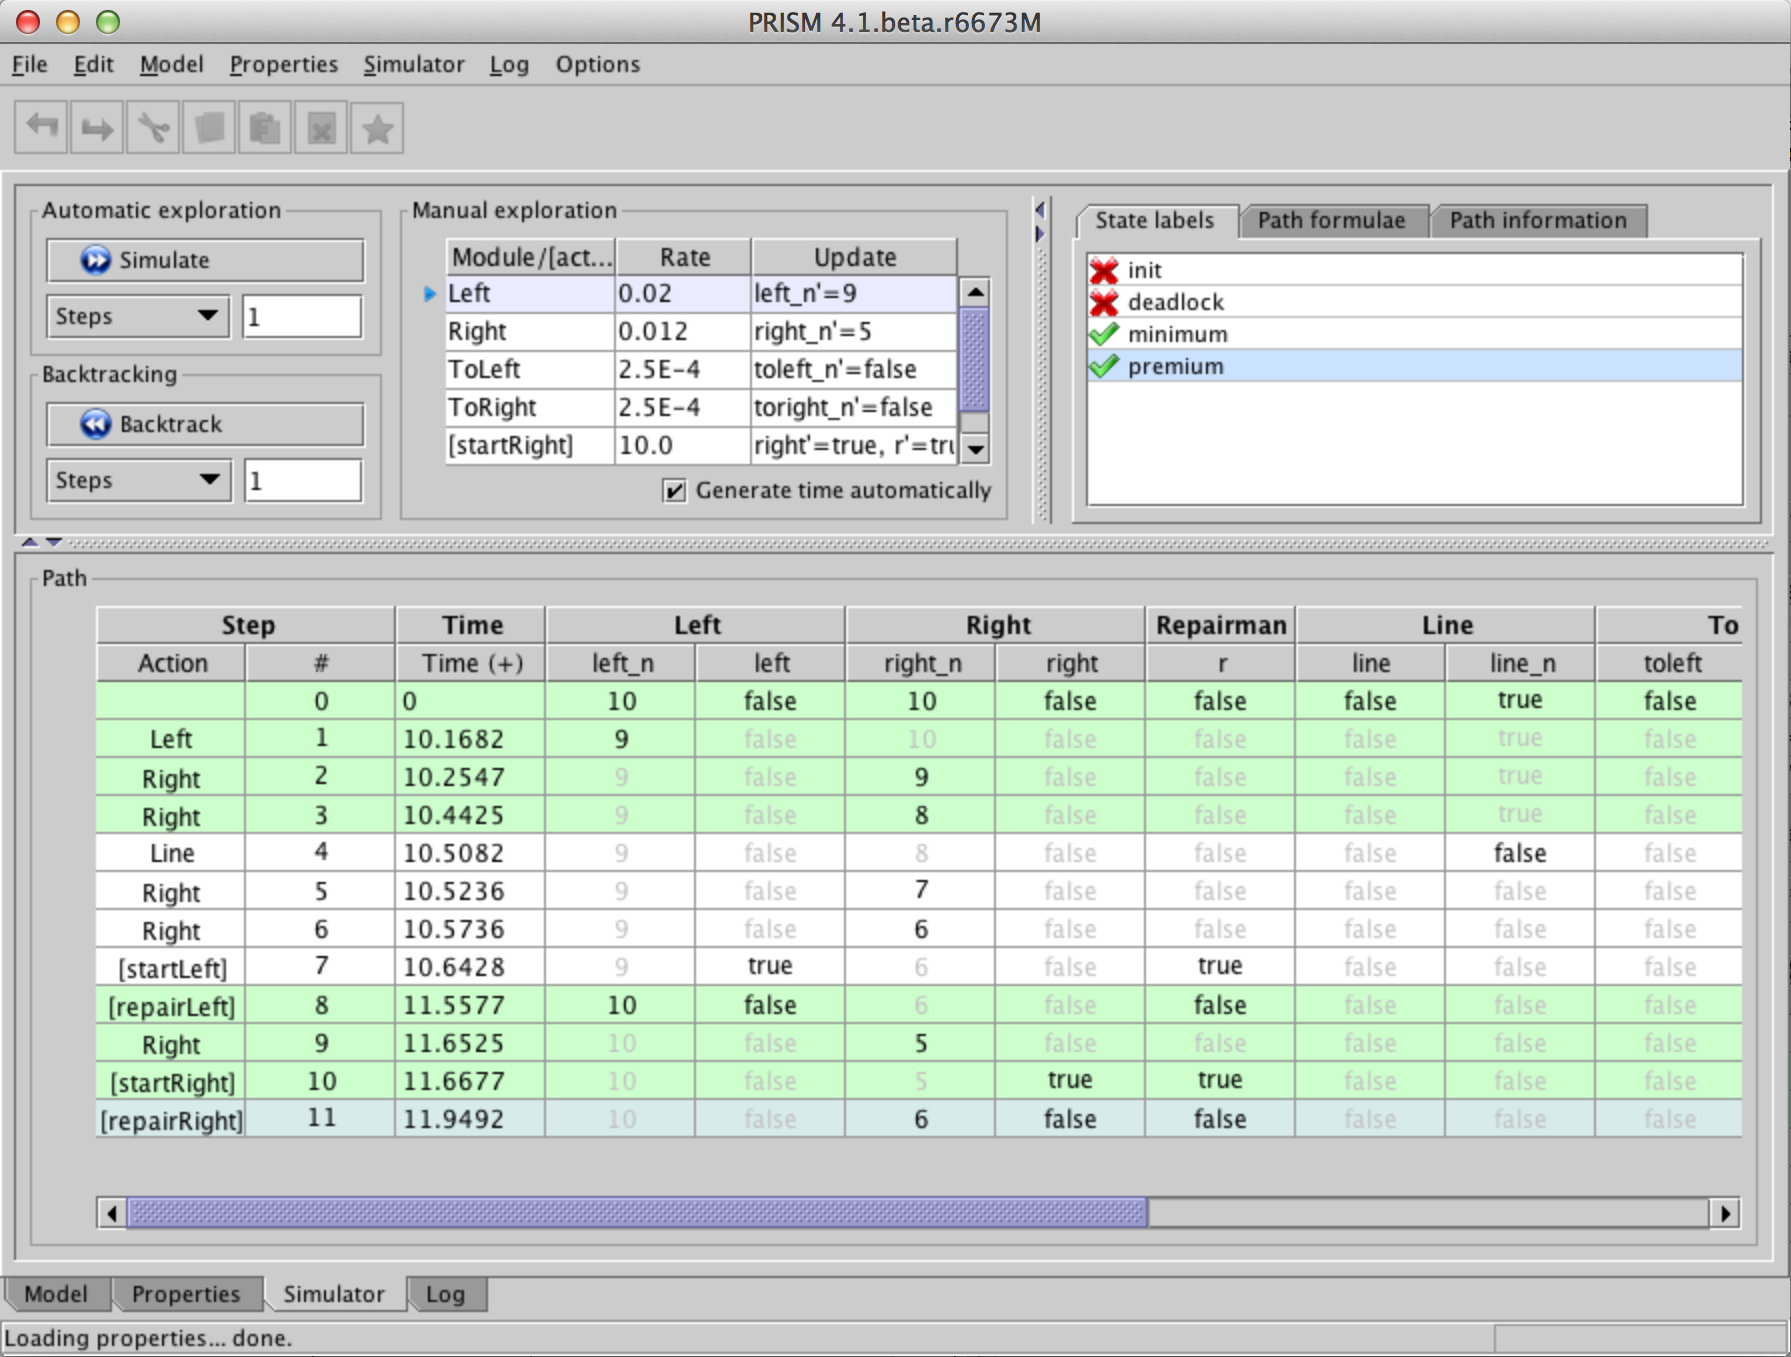Open the Steps dropdown under Backtrack

(137, 480)
